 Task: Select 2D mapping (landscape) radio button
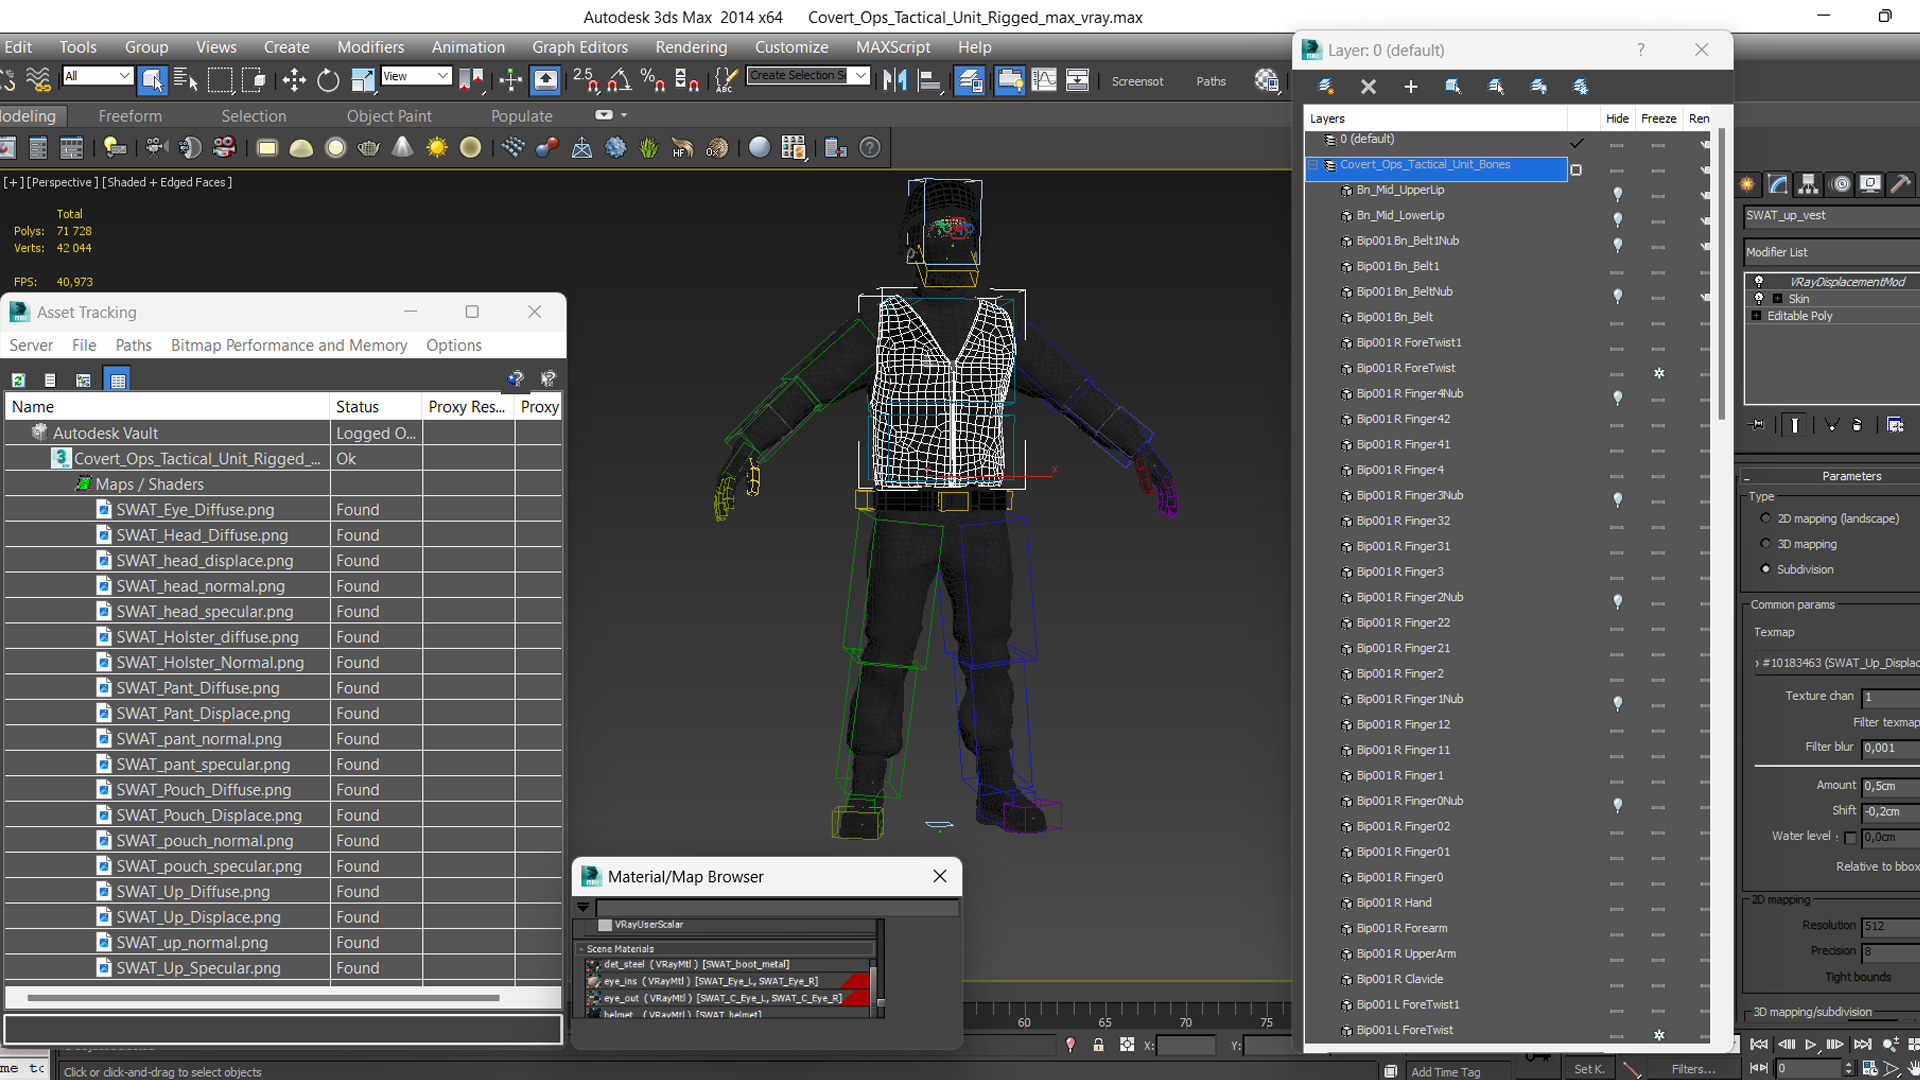1765,518
